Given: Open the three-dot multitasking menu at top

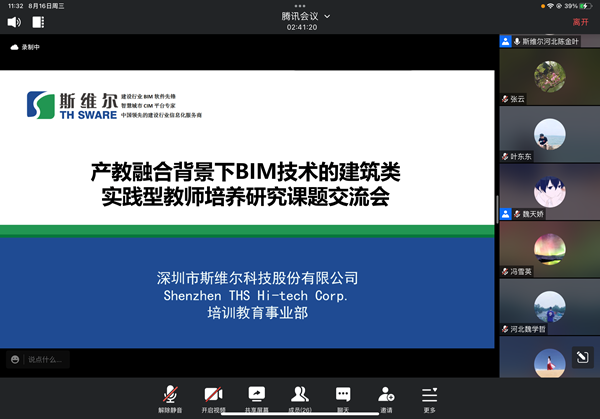Looking at the screenshot, I should click(x=300, y=5).
